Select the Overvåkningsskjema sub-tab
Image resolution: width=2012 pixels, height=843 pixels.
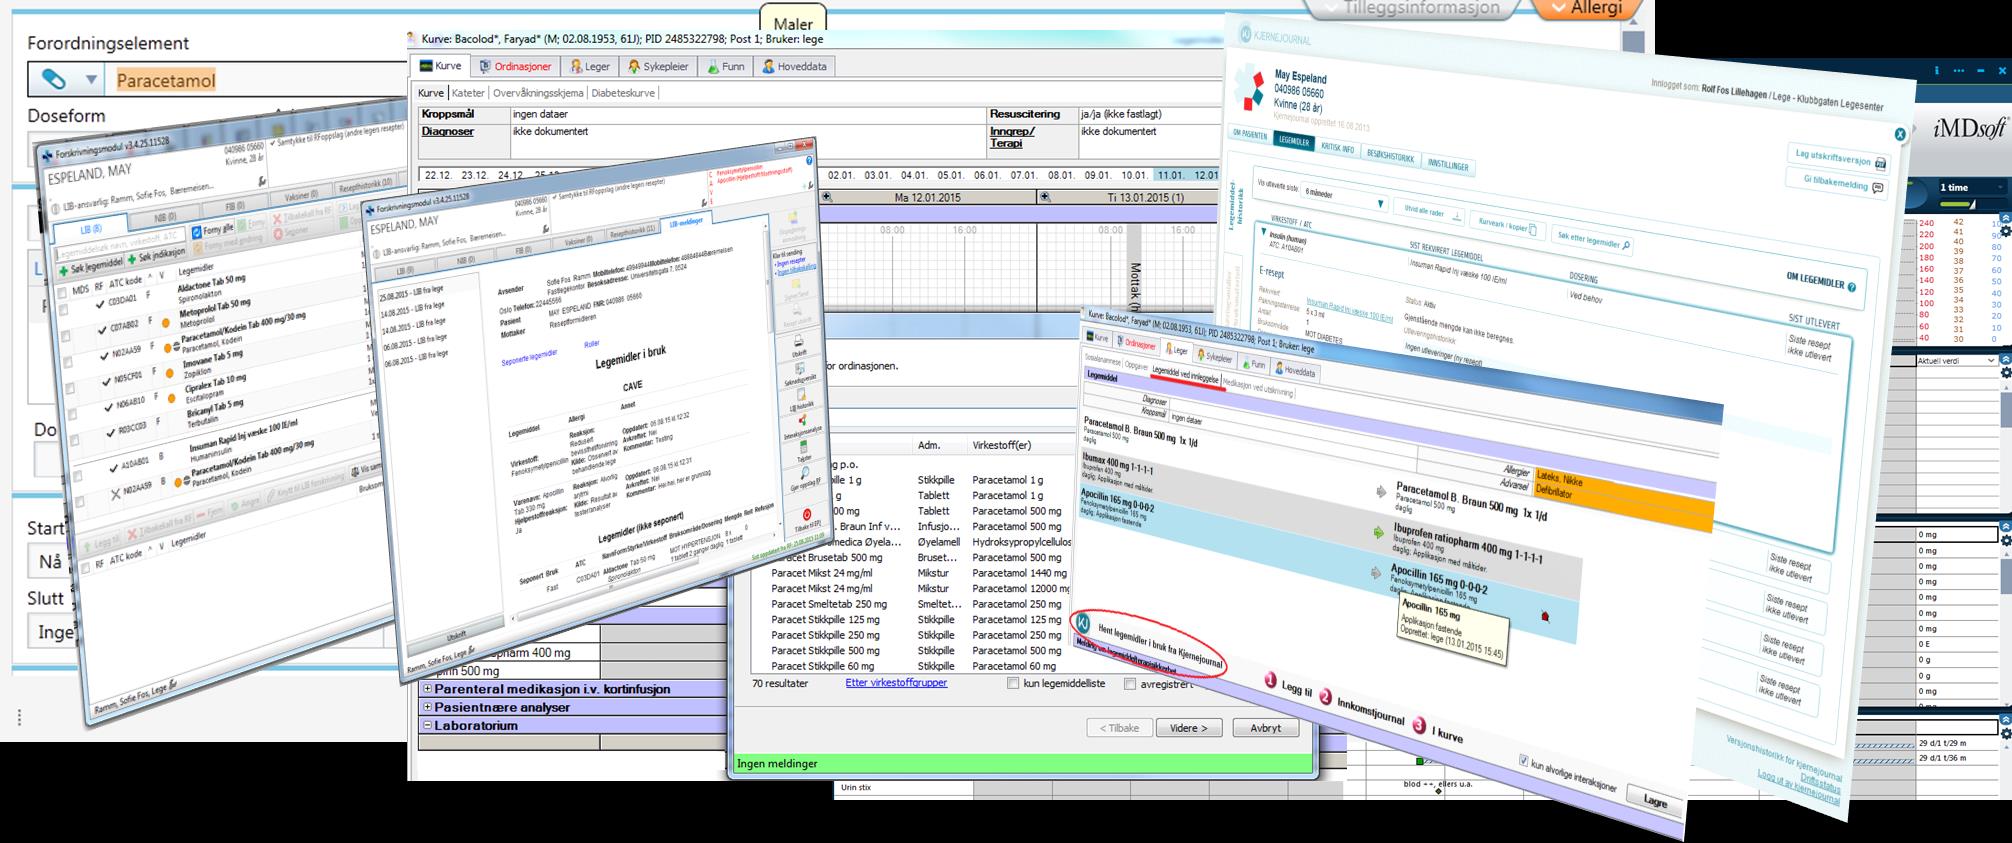(x=538, y=93)
